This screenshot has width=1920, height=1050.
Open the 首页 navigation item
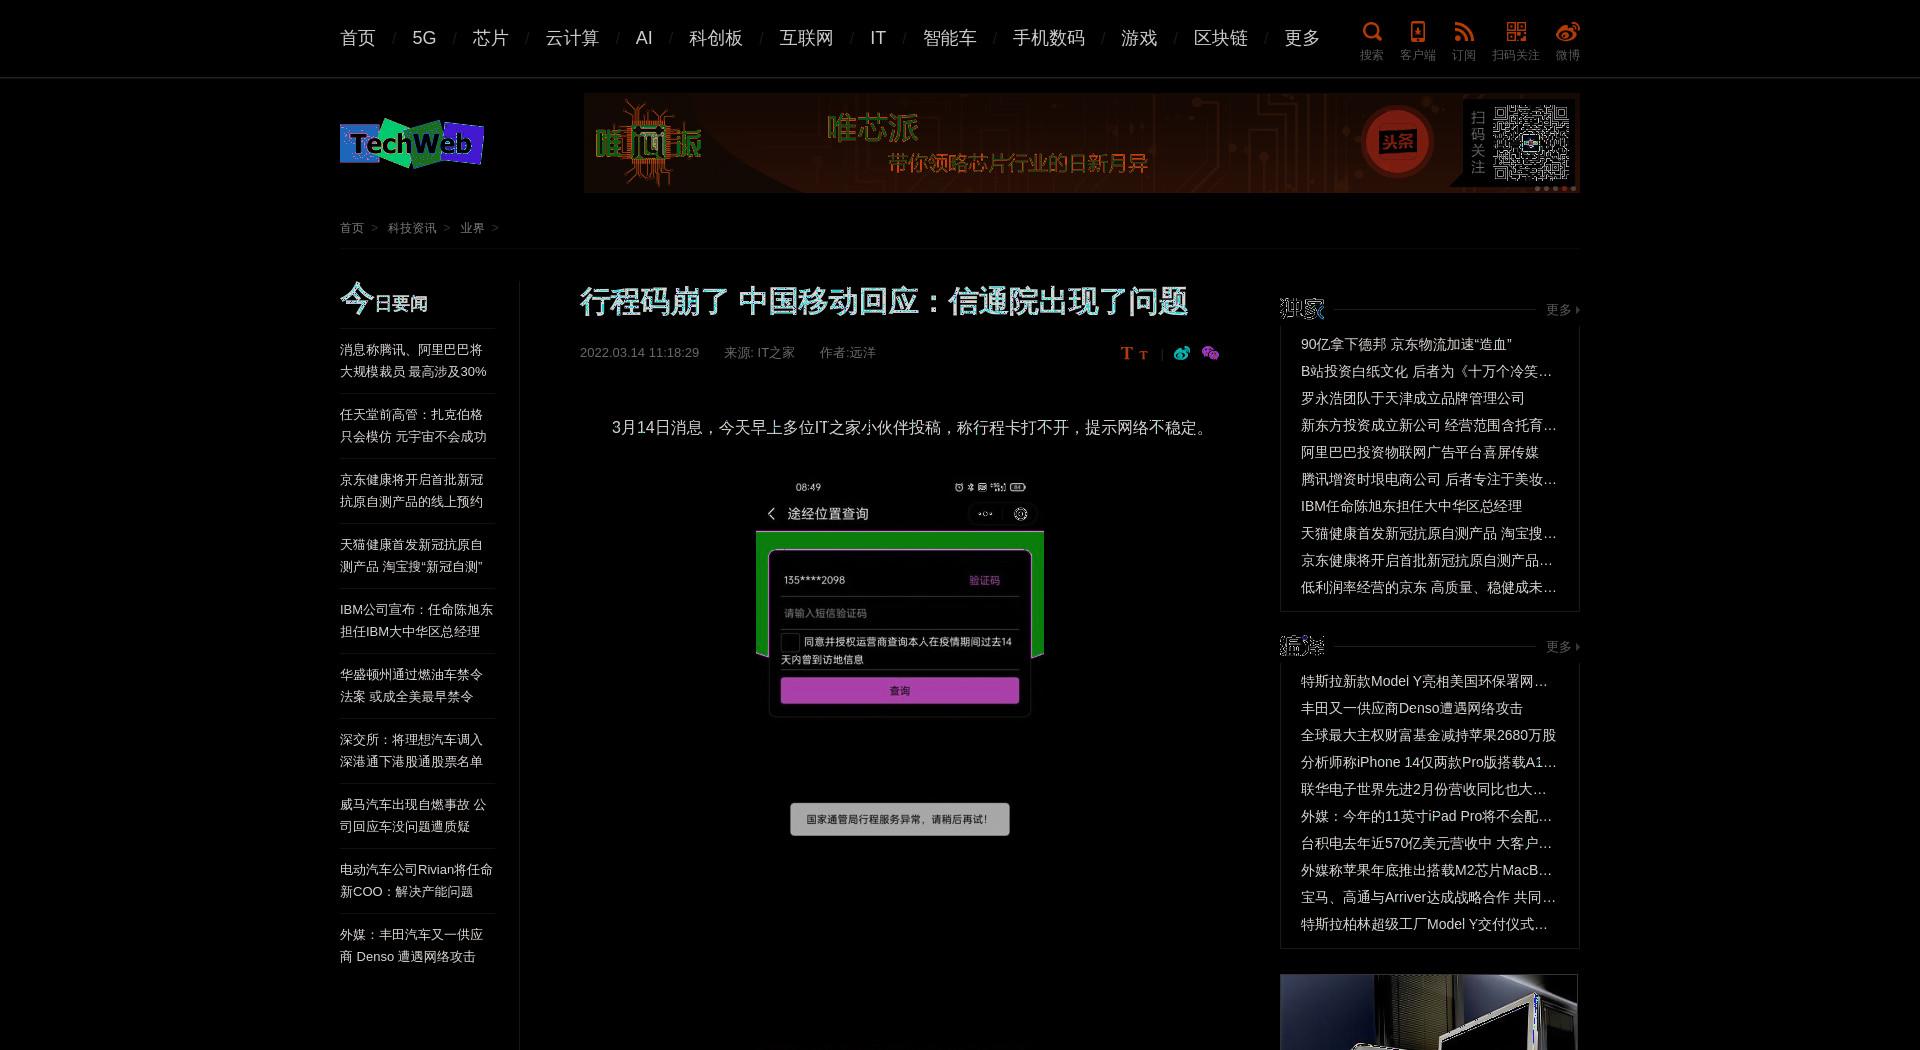358,38
